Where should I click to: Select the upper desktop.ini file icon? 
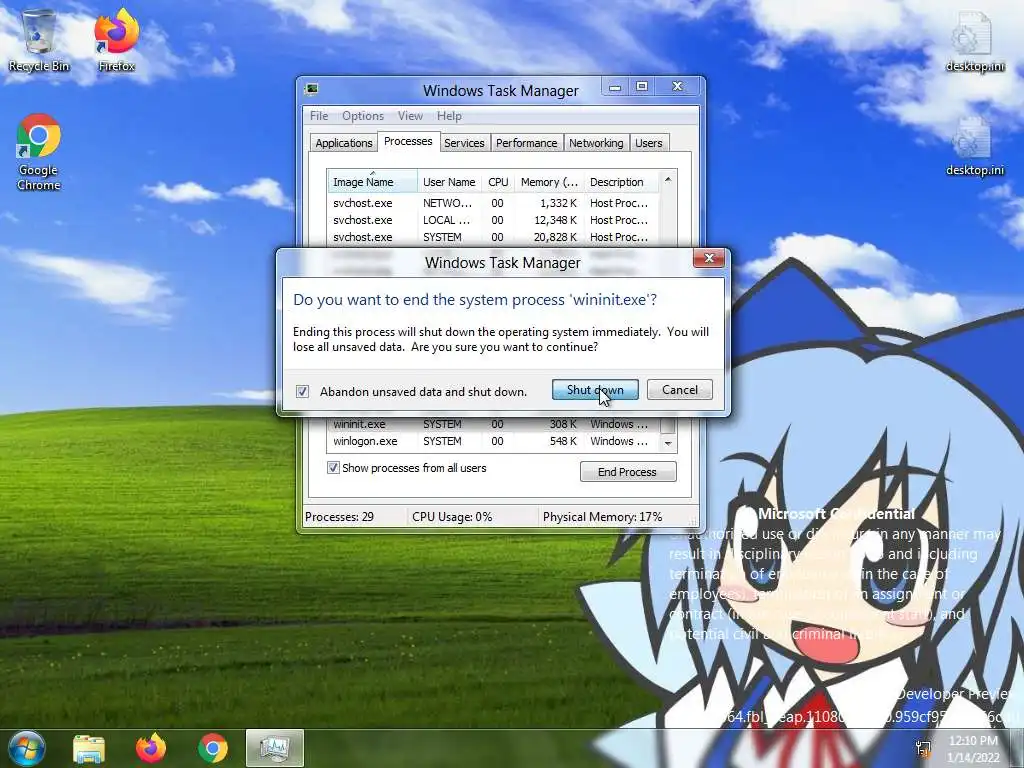tap(974, 40)
